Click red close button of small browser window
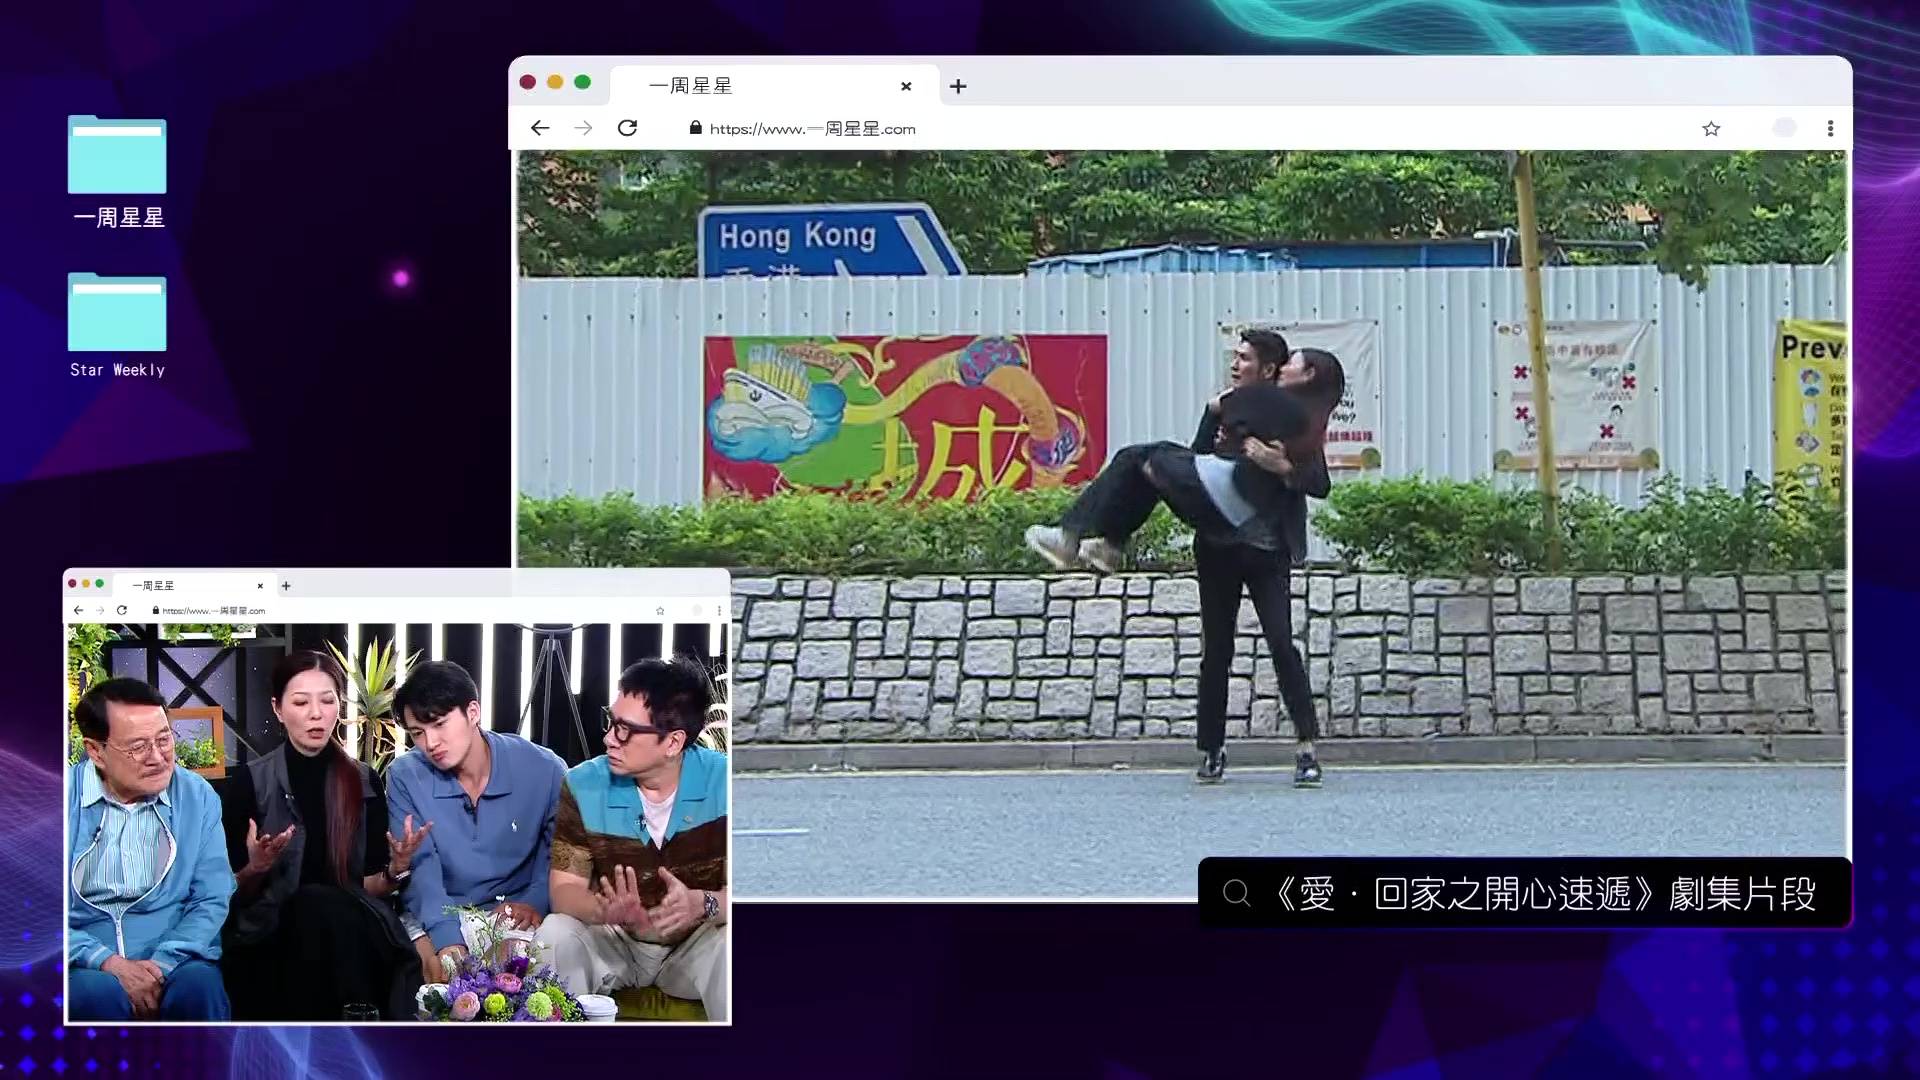The width and height of the screenshot is (1920, 1080). [x=72, y=584]
